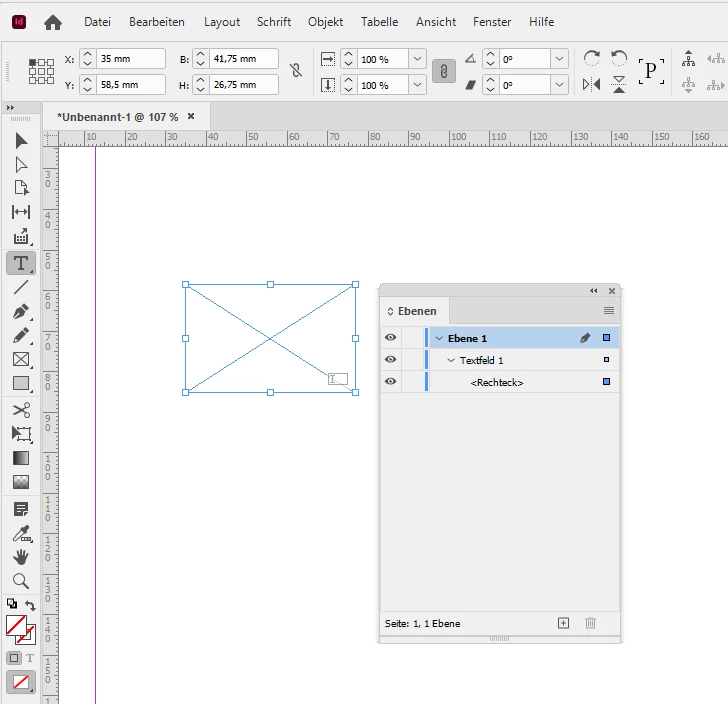Toggle constrain proportions for scaling

click(444, 72)
